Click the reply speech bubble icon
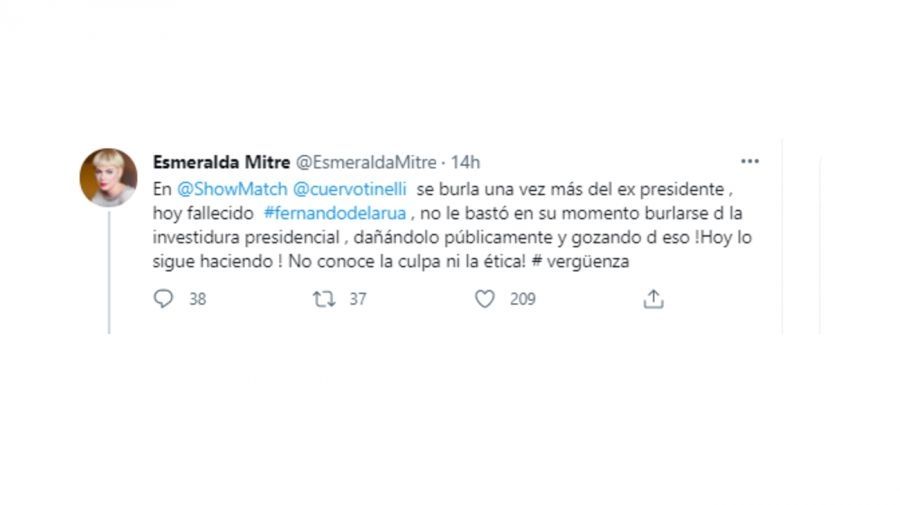Viewport: 900px width, 505px height. (x=164, y=298)
